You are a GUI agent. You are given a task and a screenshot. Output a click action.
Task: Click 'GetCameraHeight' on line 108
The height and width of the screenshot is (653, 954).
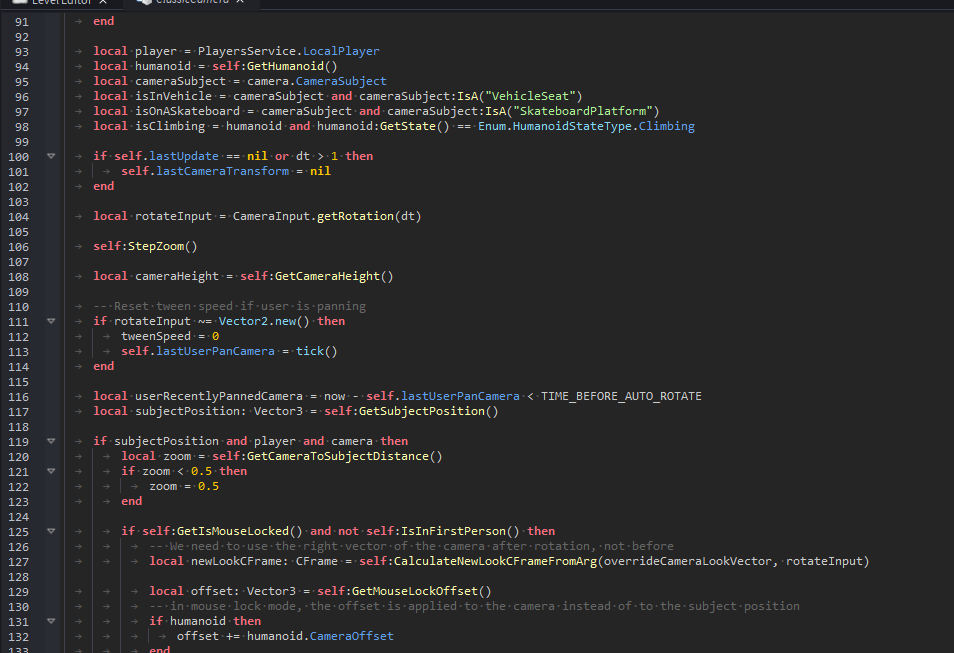click(x=327, y=276)
